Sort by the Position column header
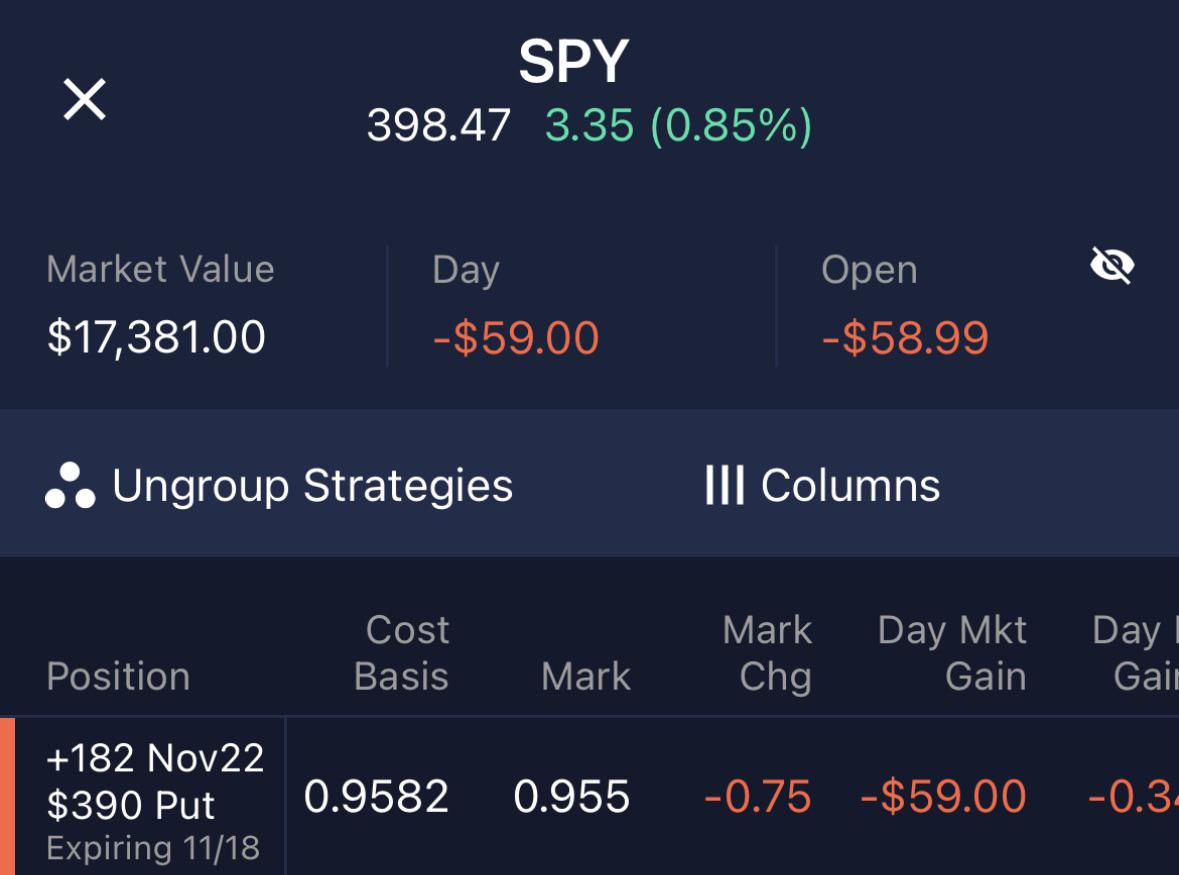The image size is (1179, 875). pyautogui.click(x=118, y=676)
